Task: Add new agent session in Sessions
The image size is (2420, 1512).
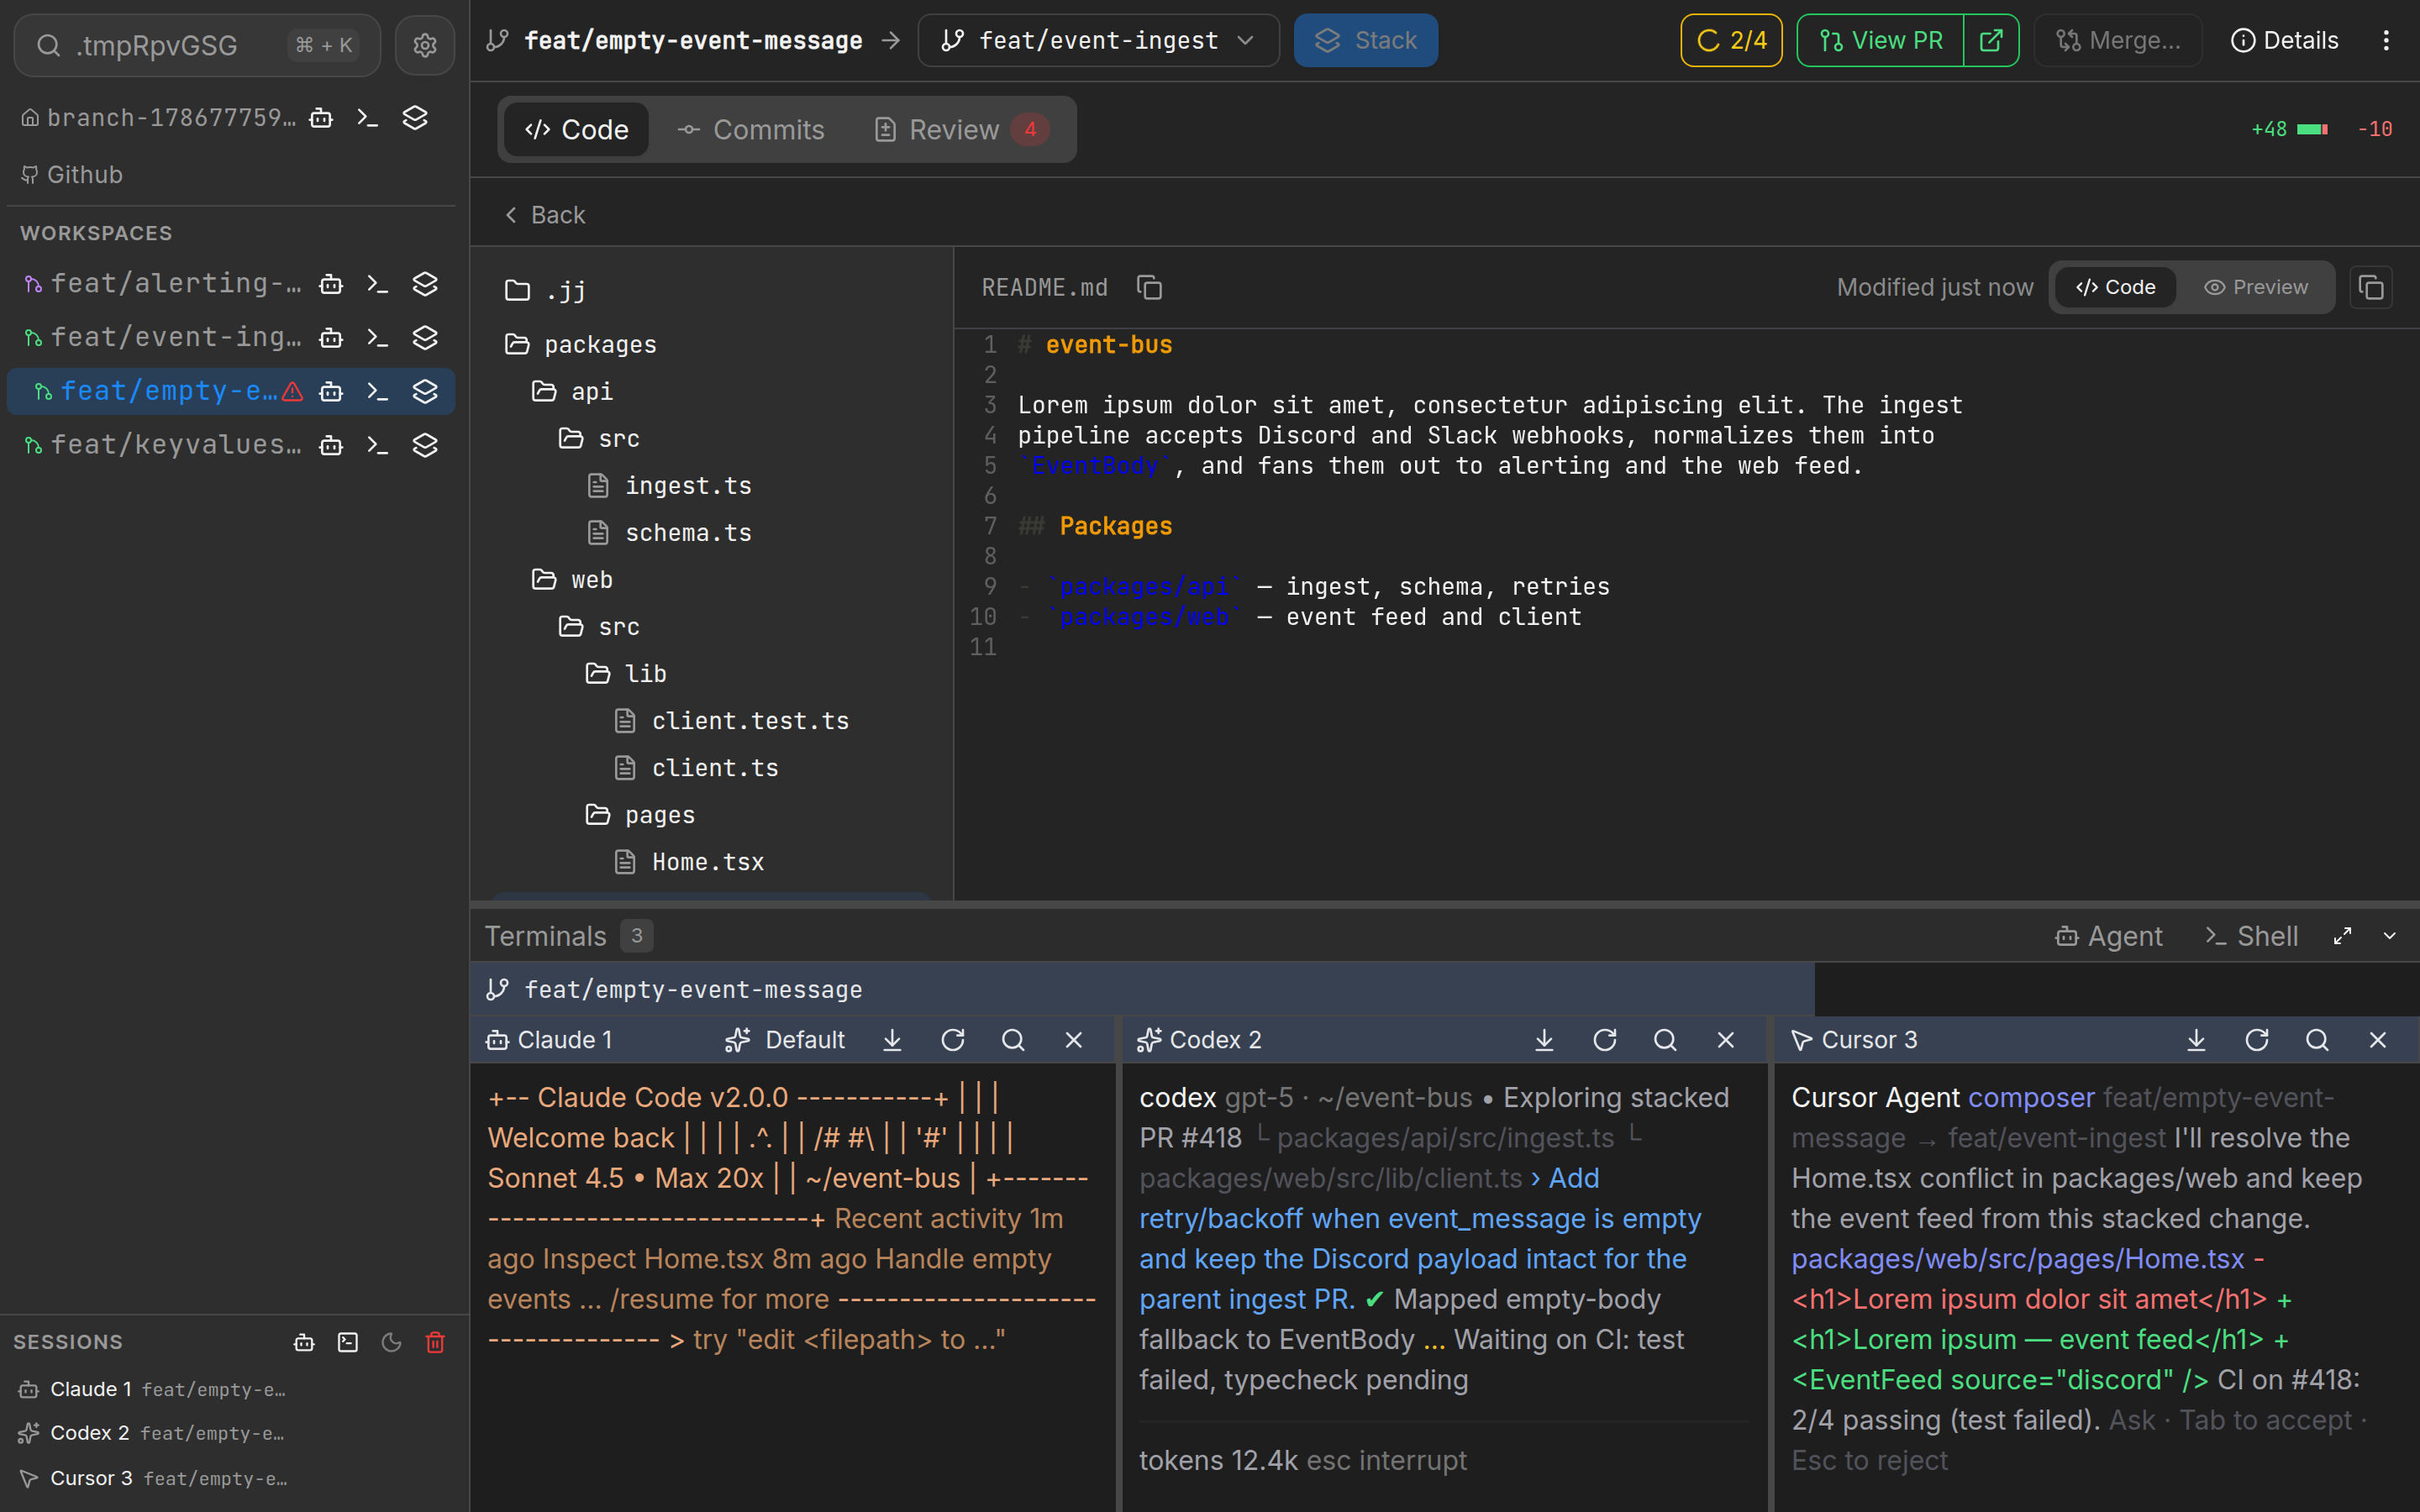Action: point(304,1342)
